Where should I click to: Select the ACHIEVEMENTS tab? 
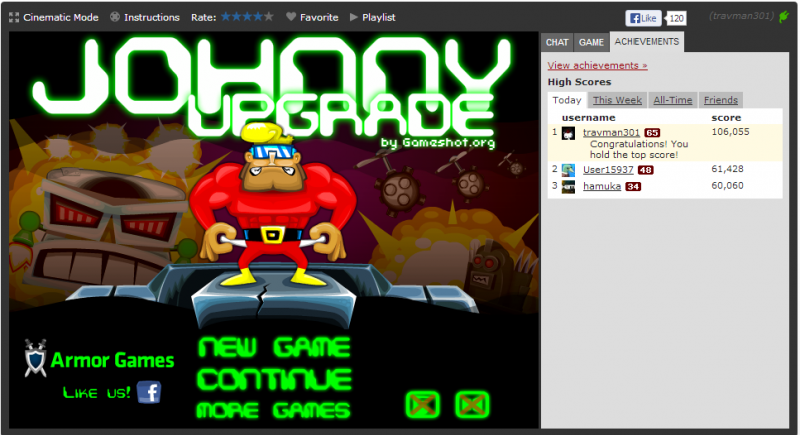[x=646, y=42]
